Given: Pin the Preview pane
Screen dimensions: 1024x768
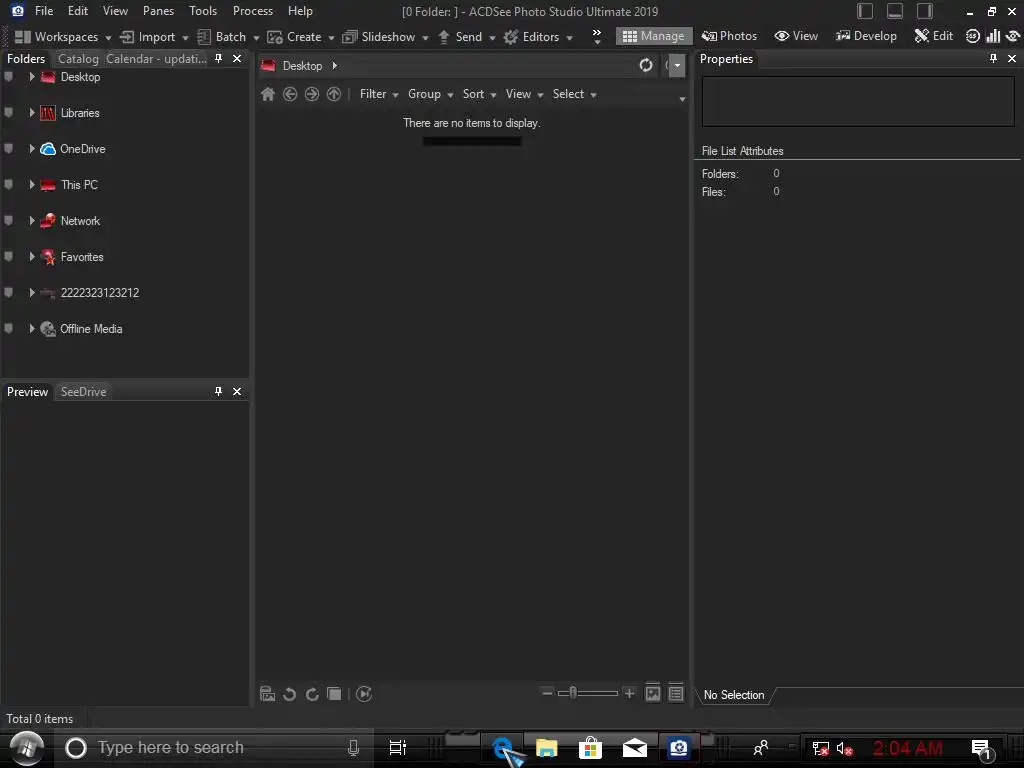Looking at the screenshot, I should (x=219, y=391).
